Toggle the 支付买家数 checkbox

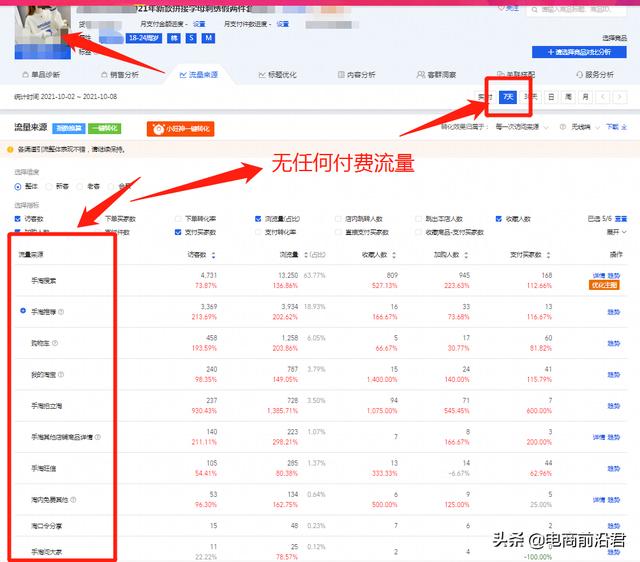[178, 232]
